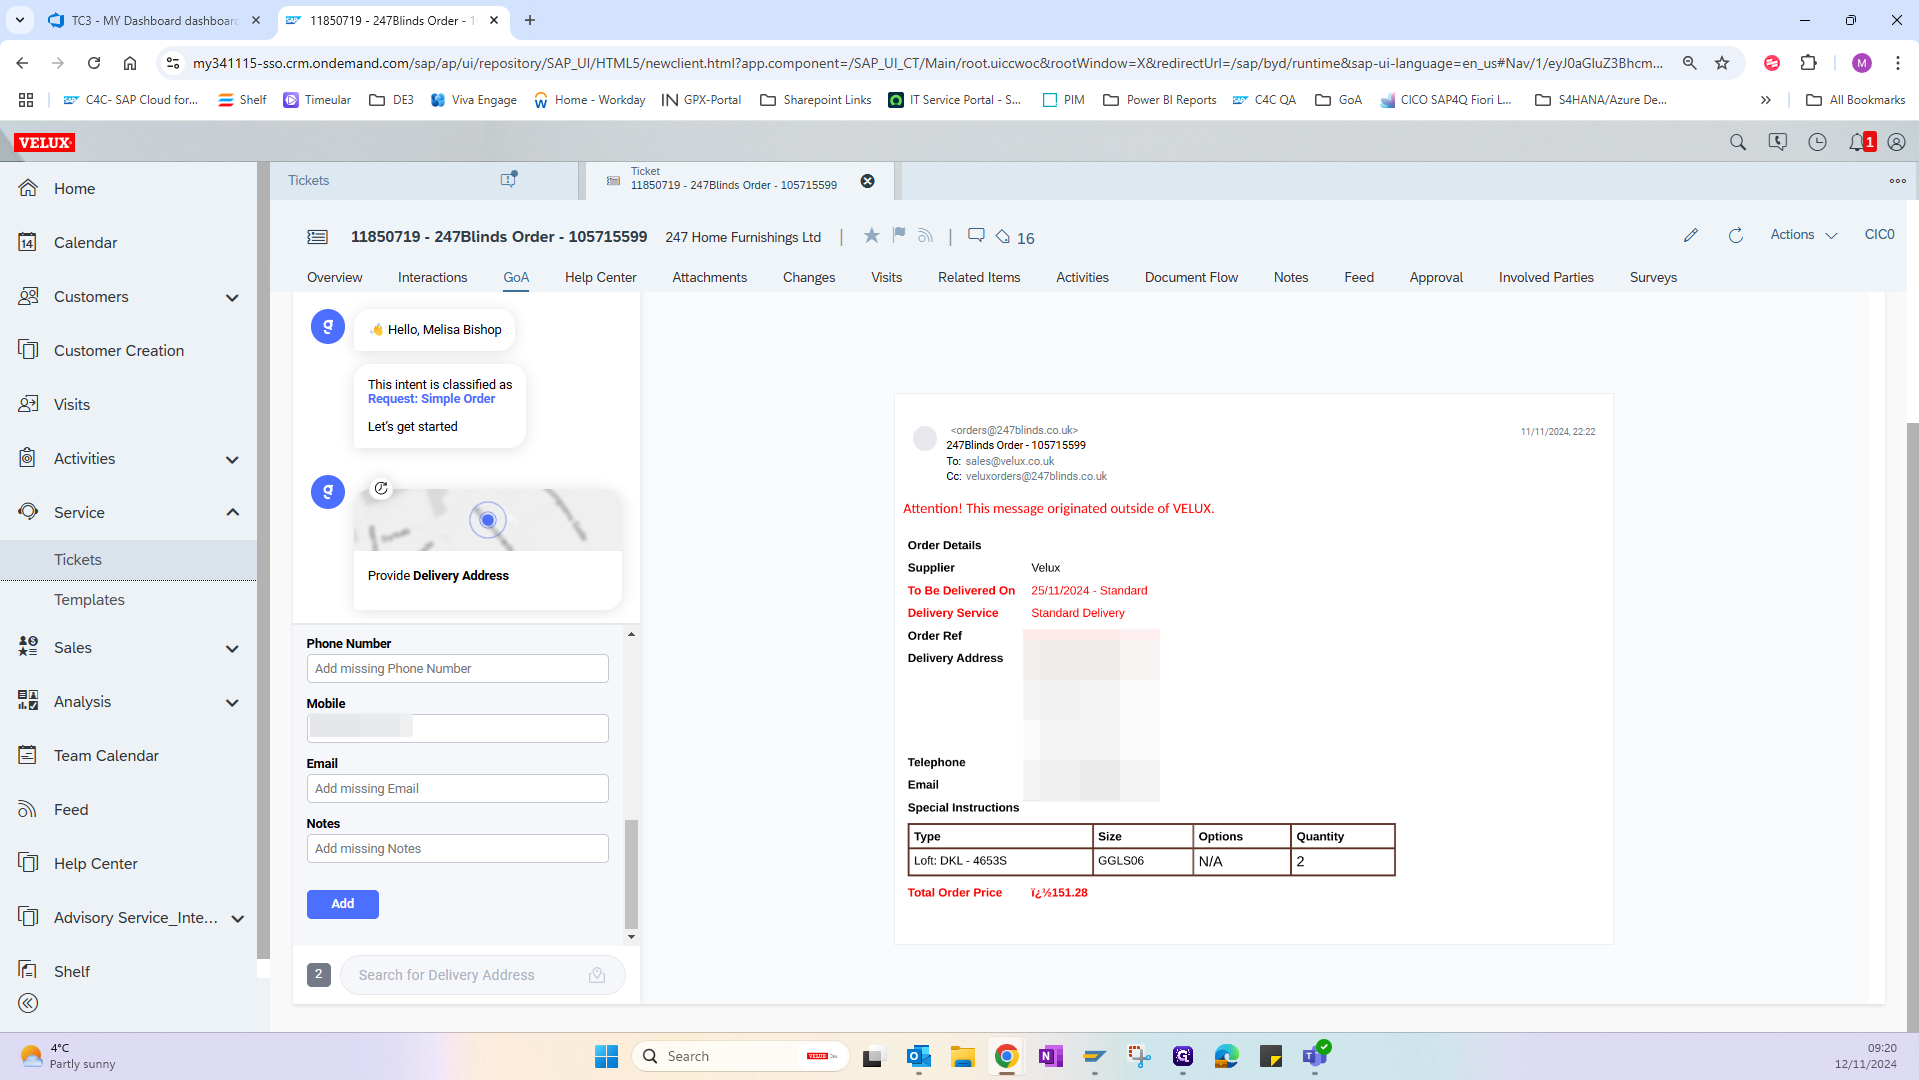Open the notifications bell icon
The width and height of the screenshot is (1919, 1080).
pyautogui.click(x=1858, y=142)
